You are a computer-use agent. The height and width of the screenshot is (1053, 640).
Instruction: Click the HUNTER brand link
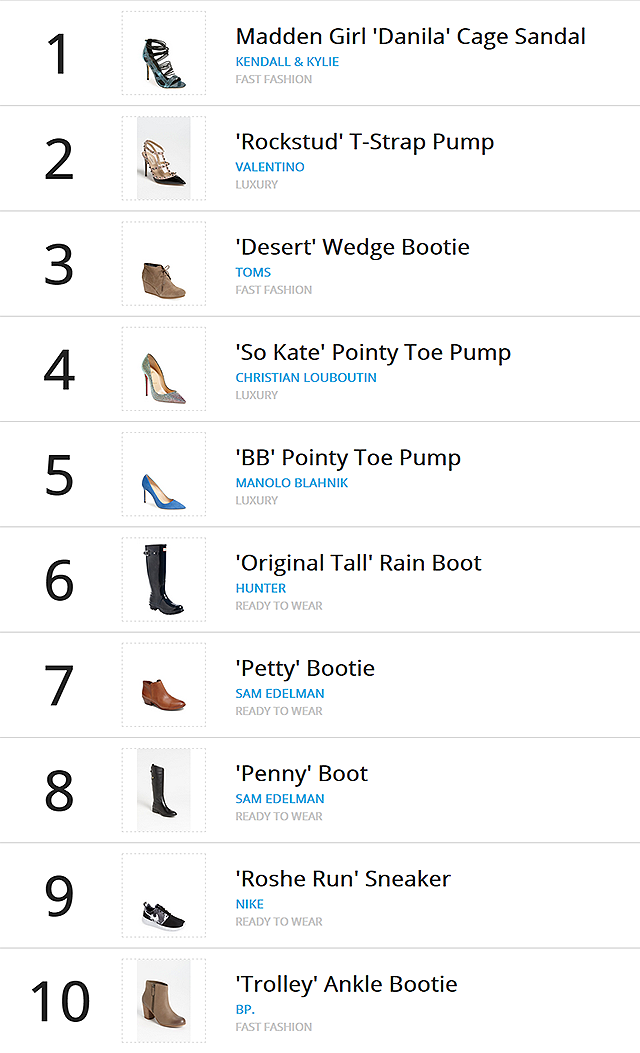[261, 588]
